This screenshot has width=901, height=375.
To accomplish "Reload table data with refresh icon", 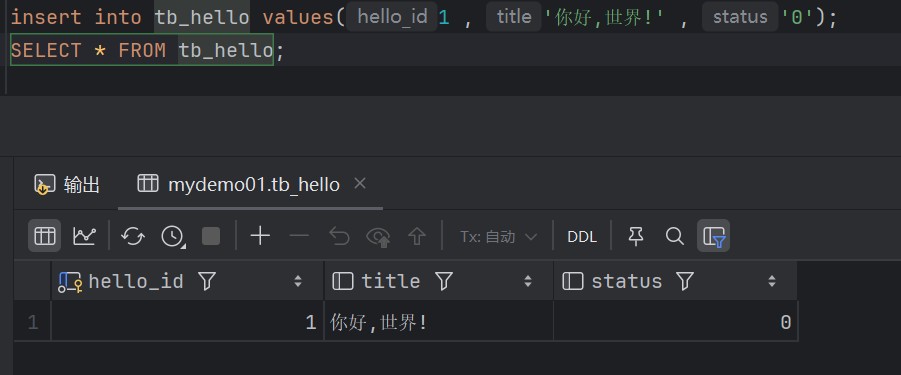I will (x=133, y=236).
